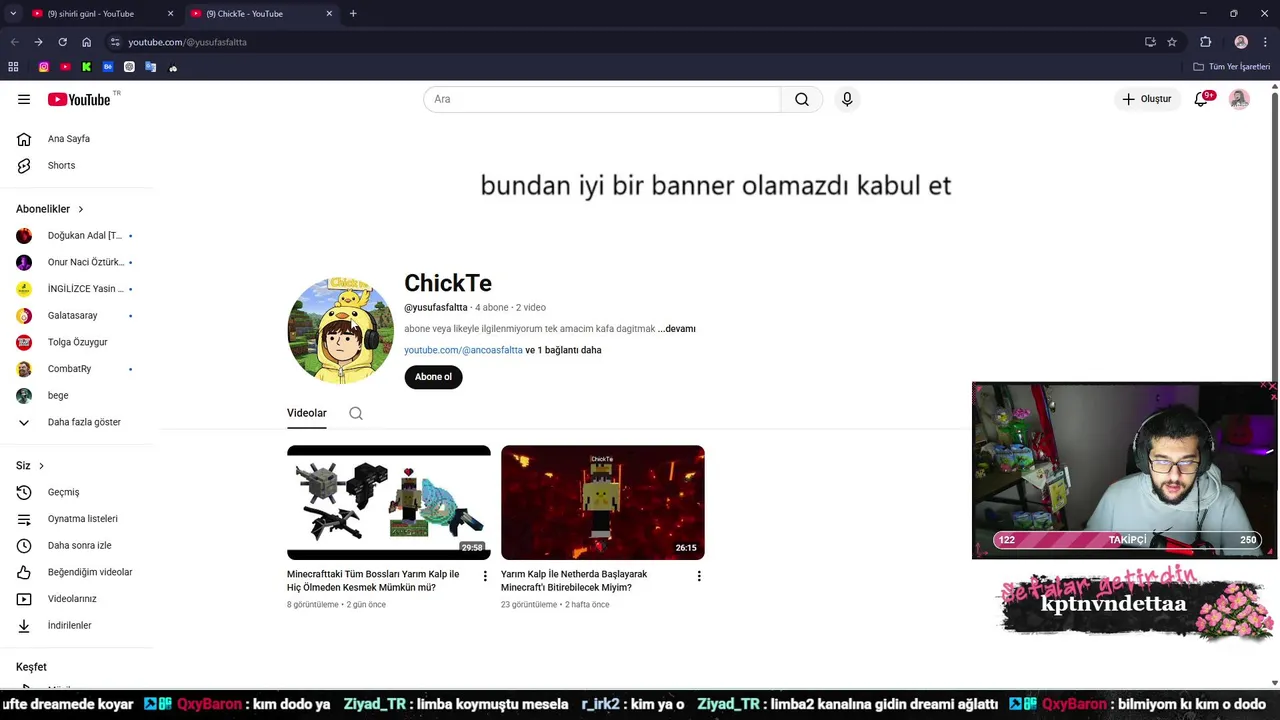Bookmark this page with the star

point(1172,42)
